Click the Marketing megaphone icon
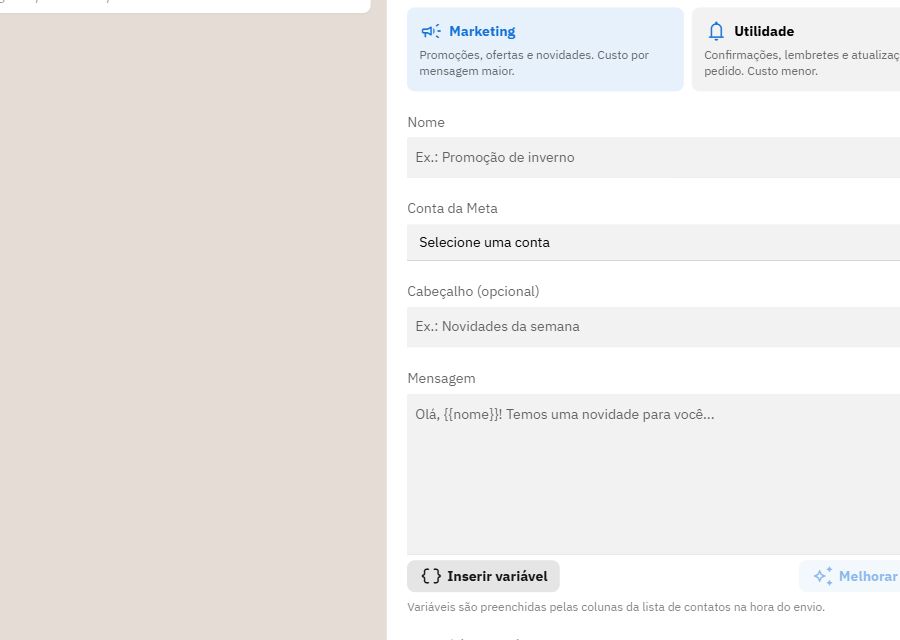The image size is (900, 640). (x=430, y=31)
